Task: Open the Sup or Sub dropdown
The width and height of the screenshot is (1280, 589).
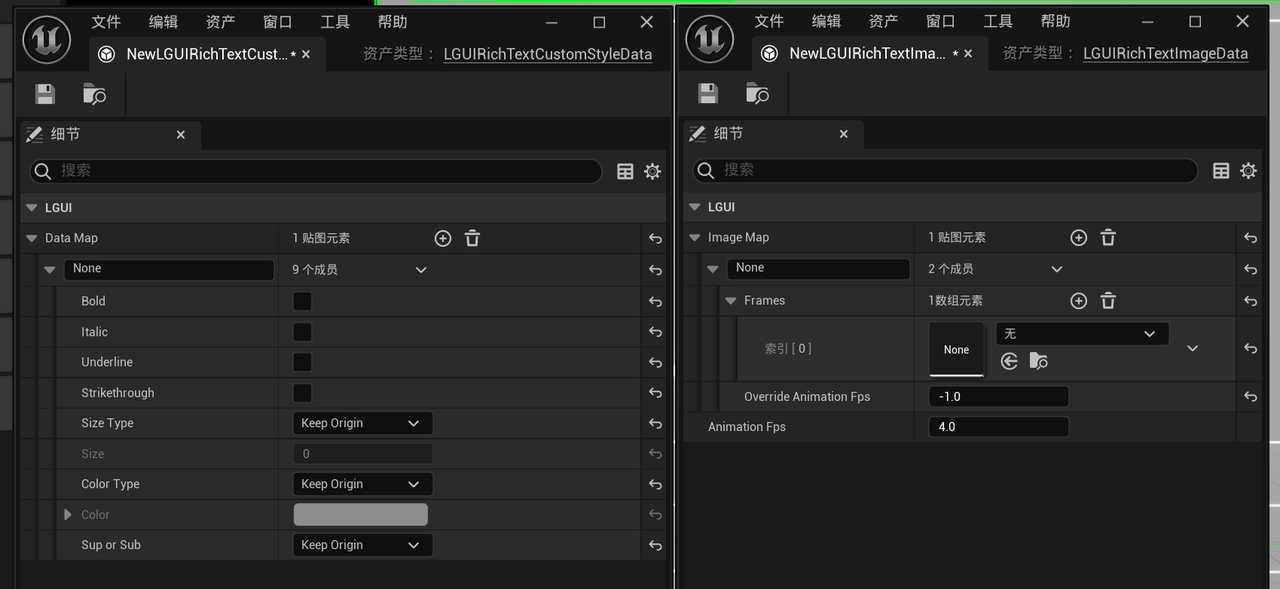Action: [x=361, y=545]
